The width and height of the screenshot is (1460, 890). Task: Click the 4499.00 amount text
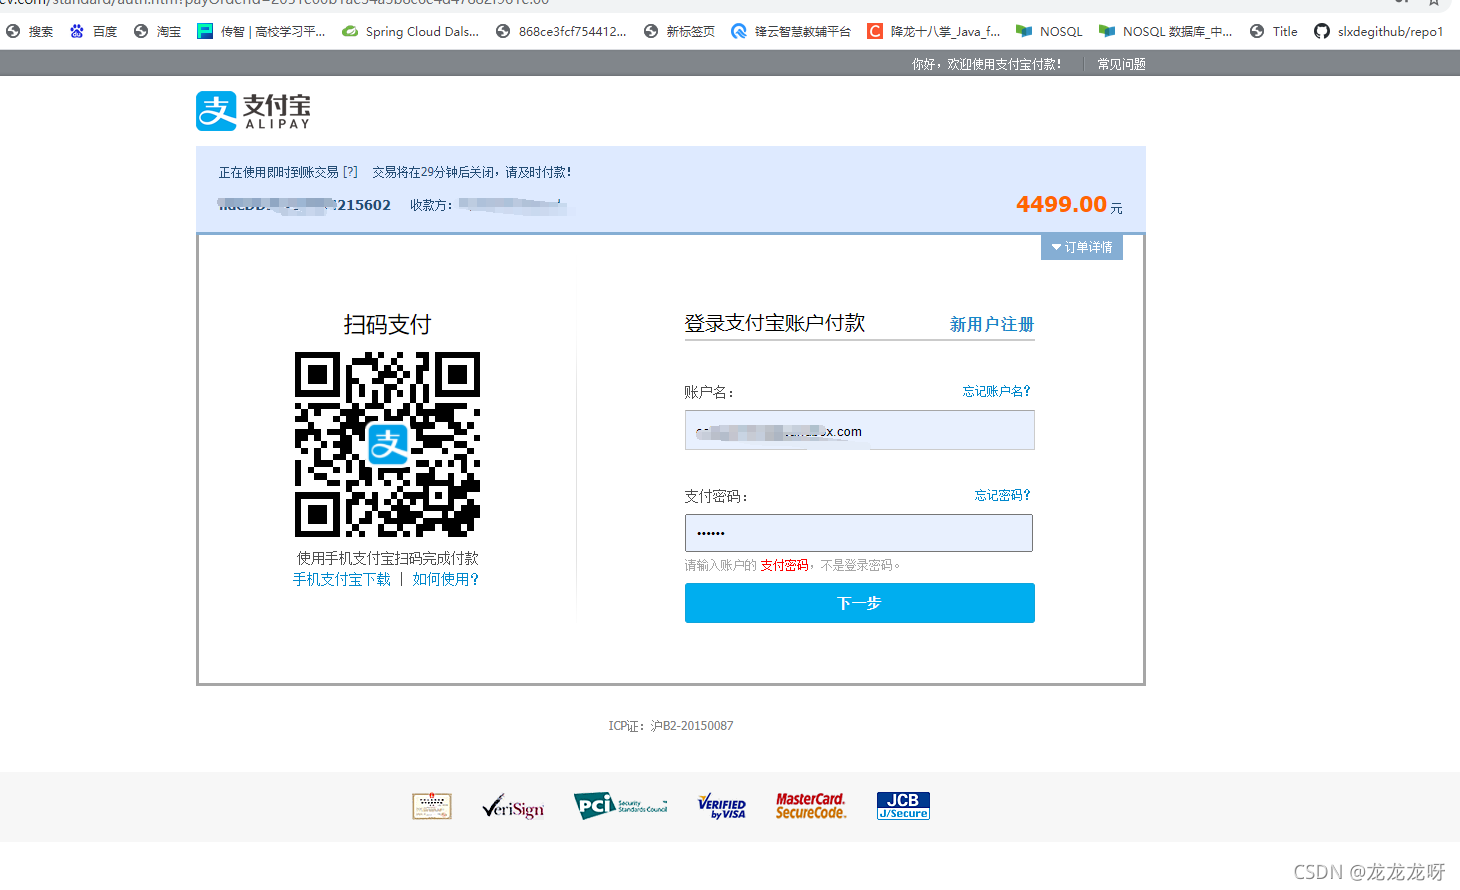click(1061, 204)
